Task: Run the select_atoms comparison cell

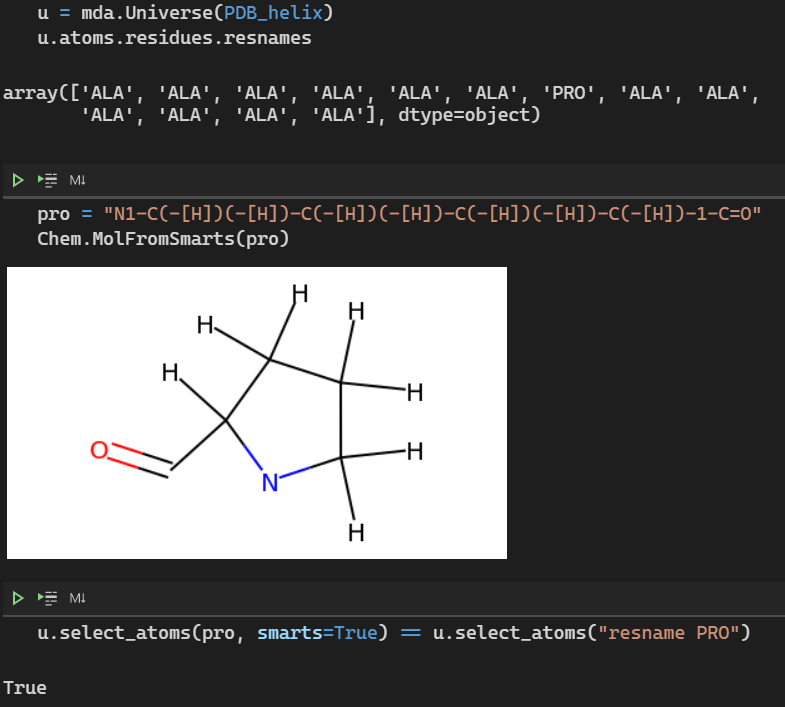Action: click(x=18, y=598)
